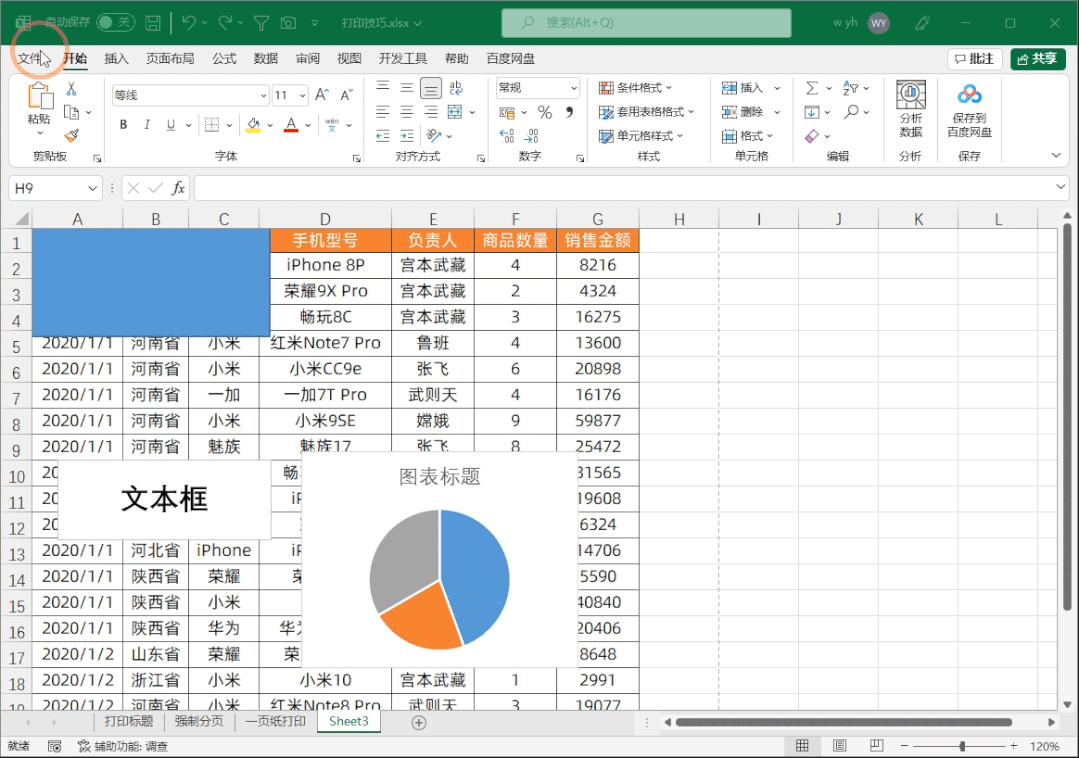Switch to the Data ribbon tab
This screenshot has height=758, width=1079.
(266, 58)
